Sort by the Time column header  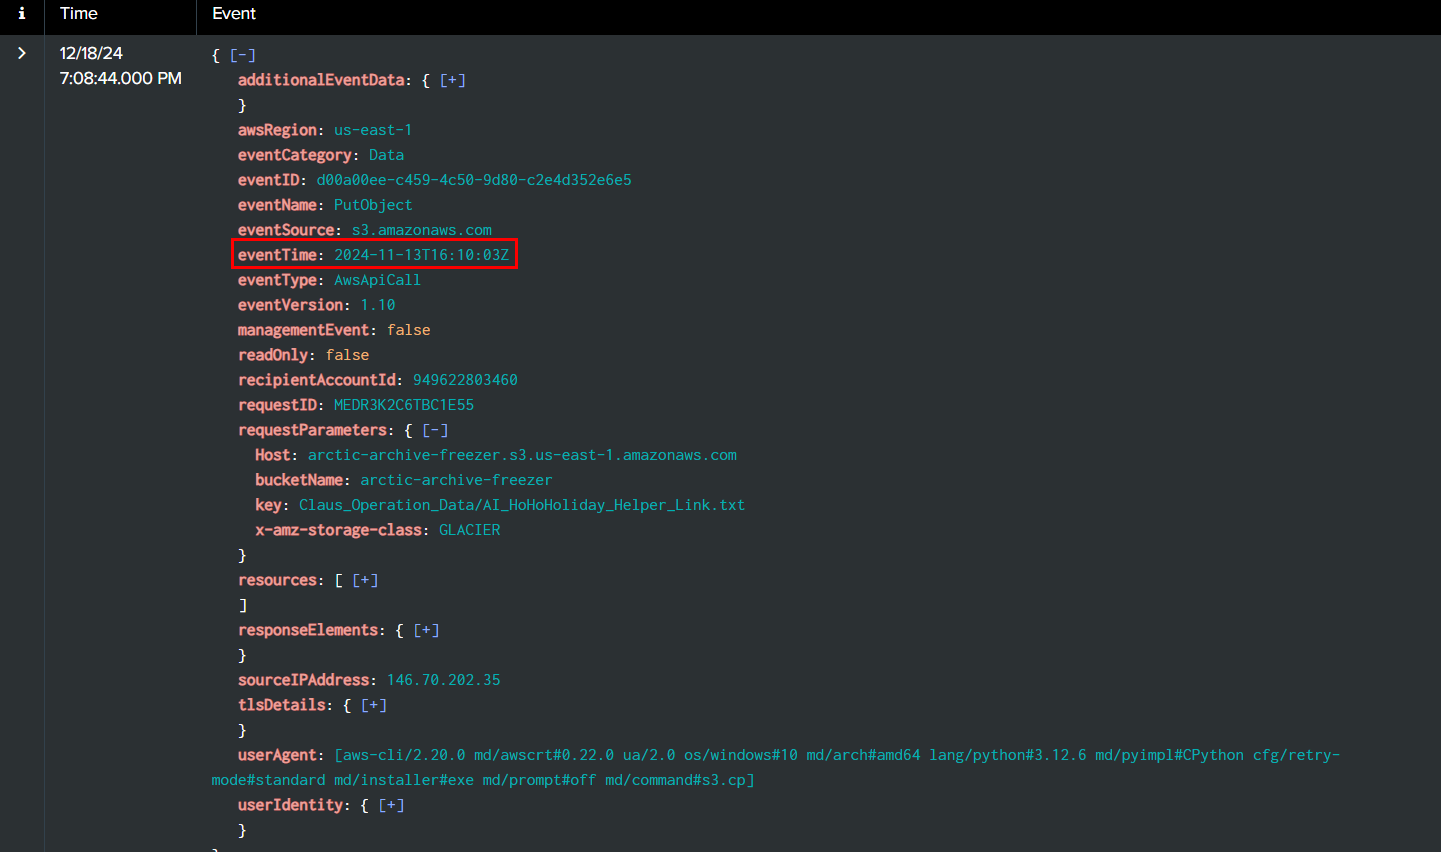point(79,14)
